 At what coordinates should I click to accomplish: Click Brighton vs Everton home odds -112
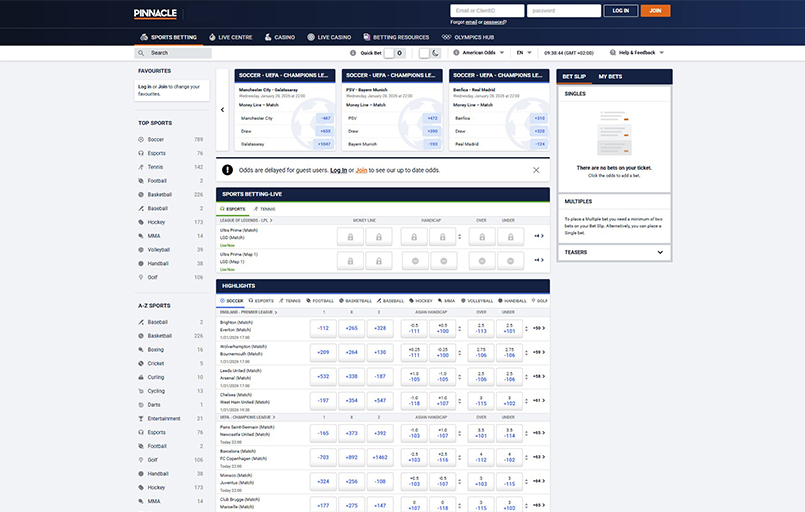[322, 327]
